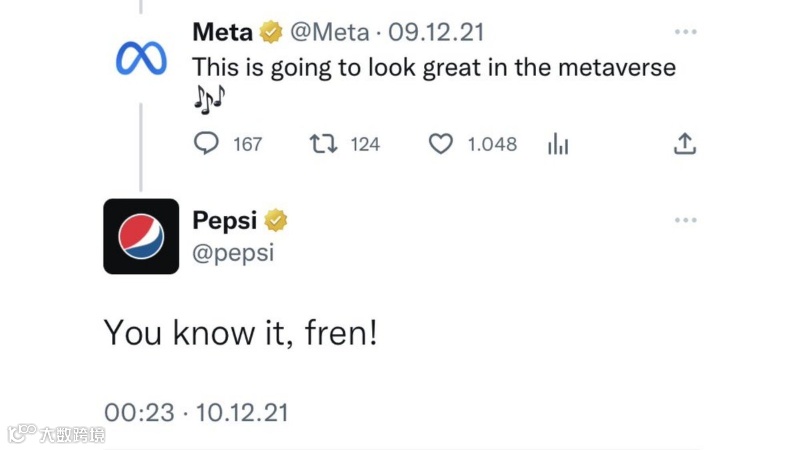800x450 pixels.
Task: Click the 167 reply count
Action: 247,145
